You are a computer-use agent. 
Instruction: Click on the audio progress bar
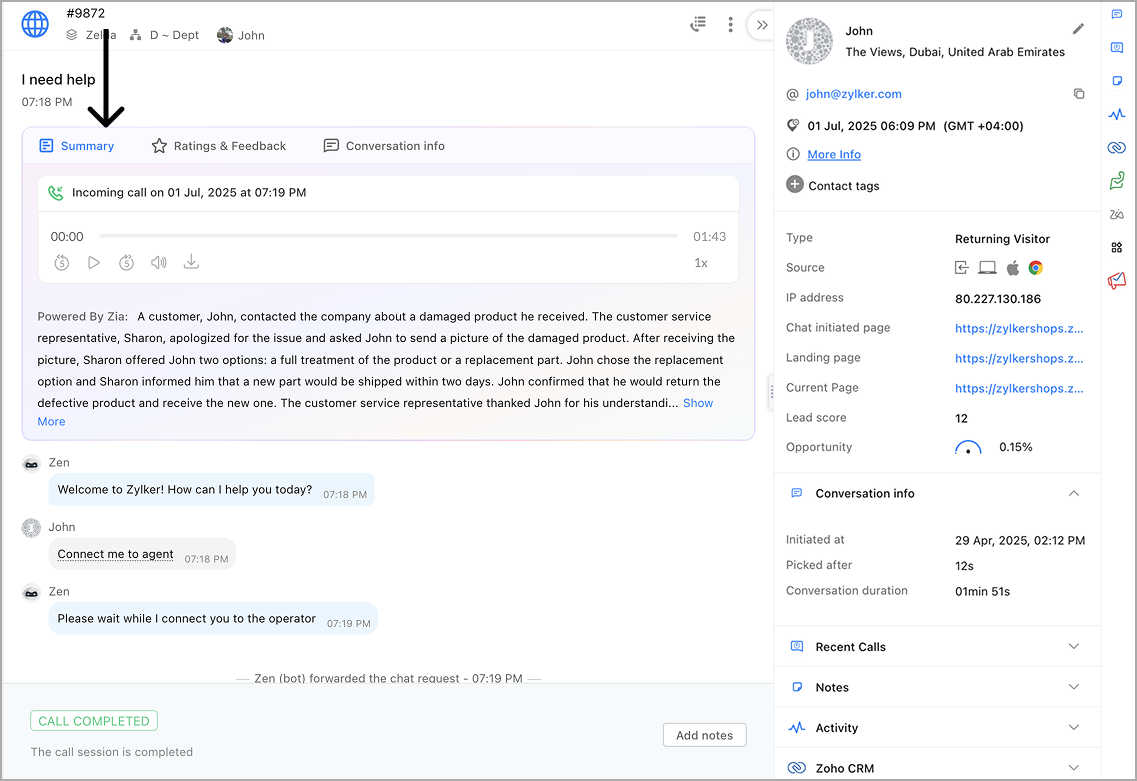coord(388,237)
